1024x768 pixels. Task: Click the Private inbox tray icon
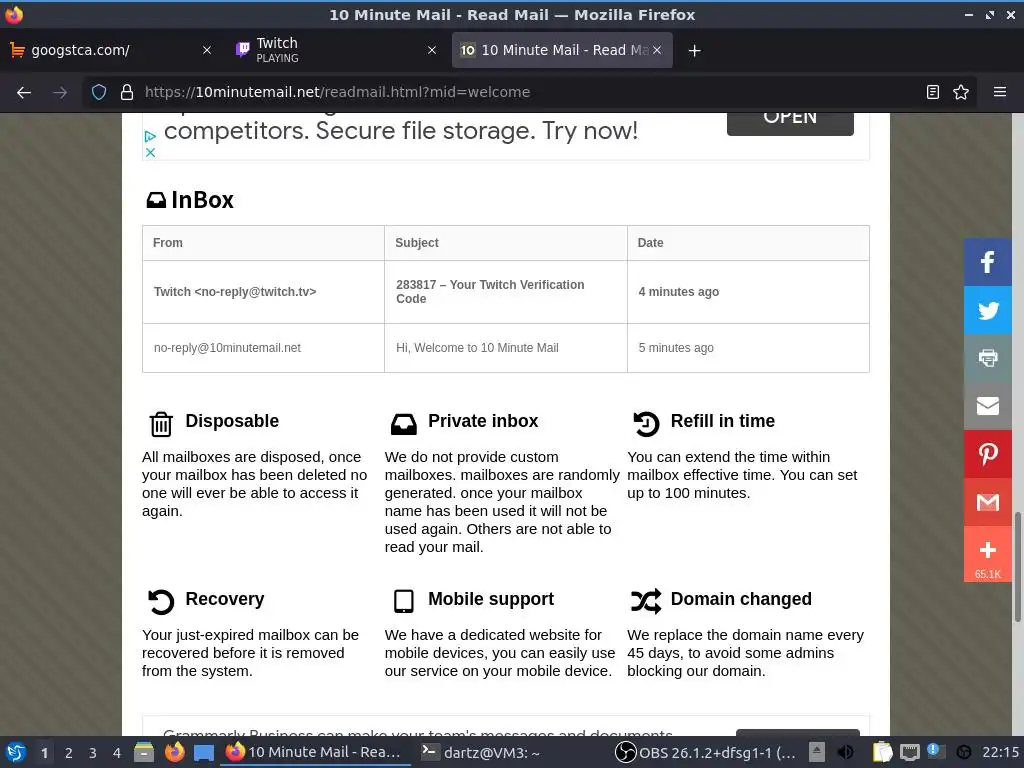click(404, 424)
